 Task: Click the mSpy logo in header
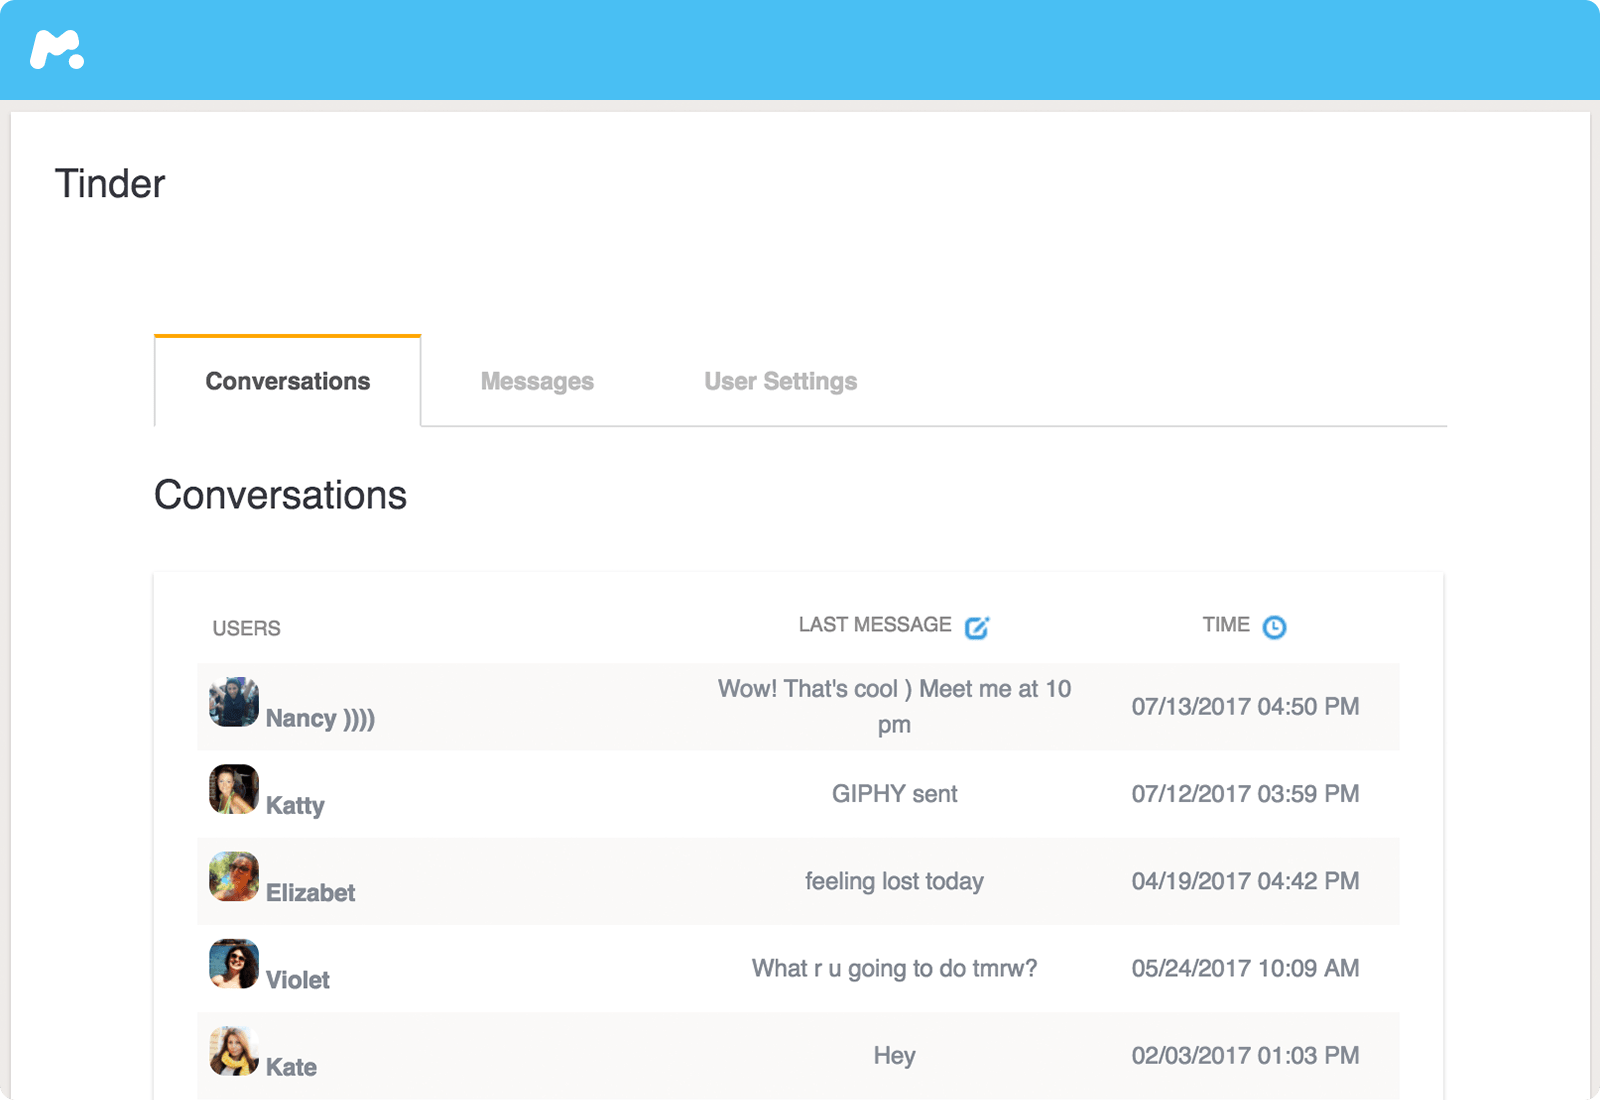point(57,49)
